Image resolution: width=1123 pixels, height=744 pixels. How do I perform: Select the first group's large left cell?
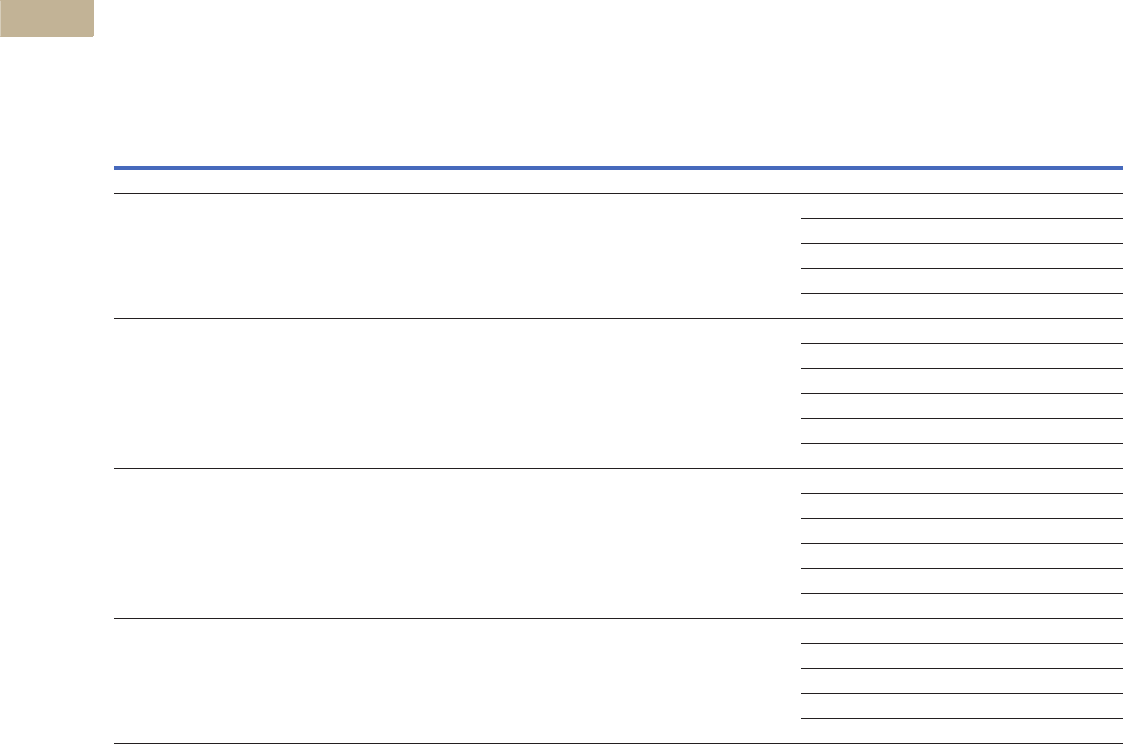tap(457, 256)
